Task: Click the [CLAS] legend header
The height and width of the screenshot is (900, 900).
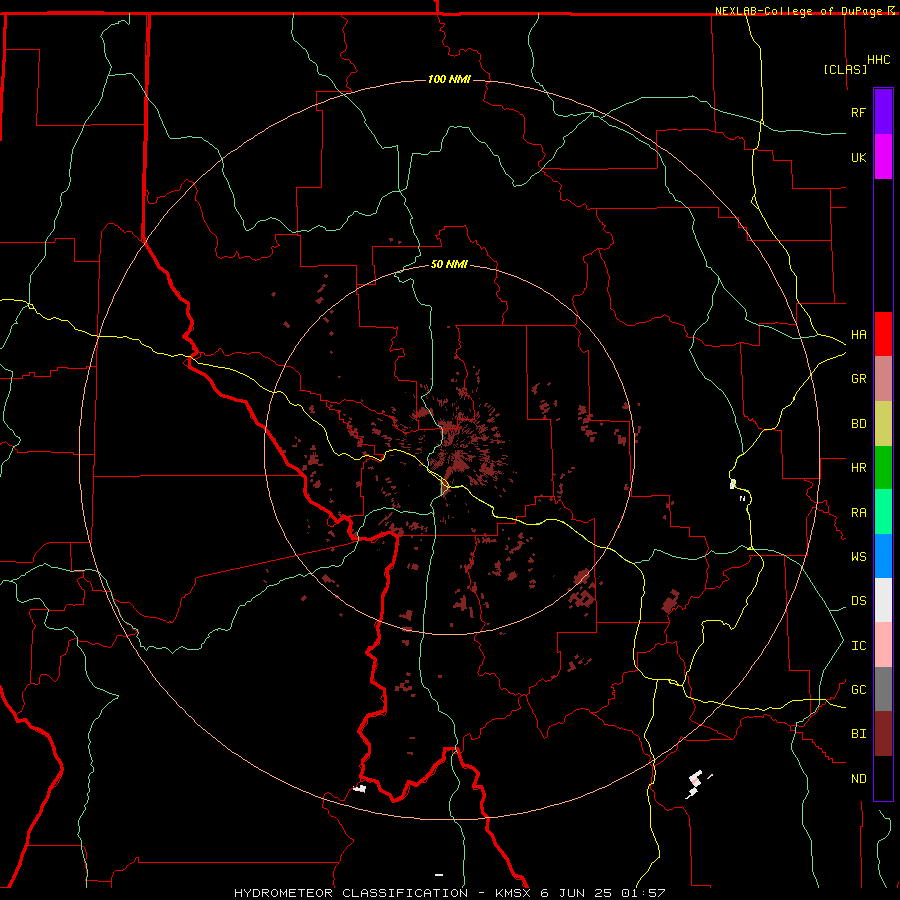Action: [845, 69]
